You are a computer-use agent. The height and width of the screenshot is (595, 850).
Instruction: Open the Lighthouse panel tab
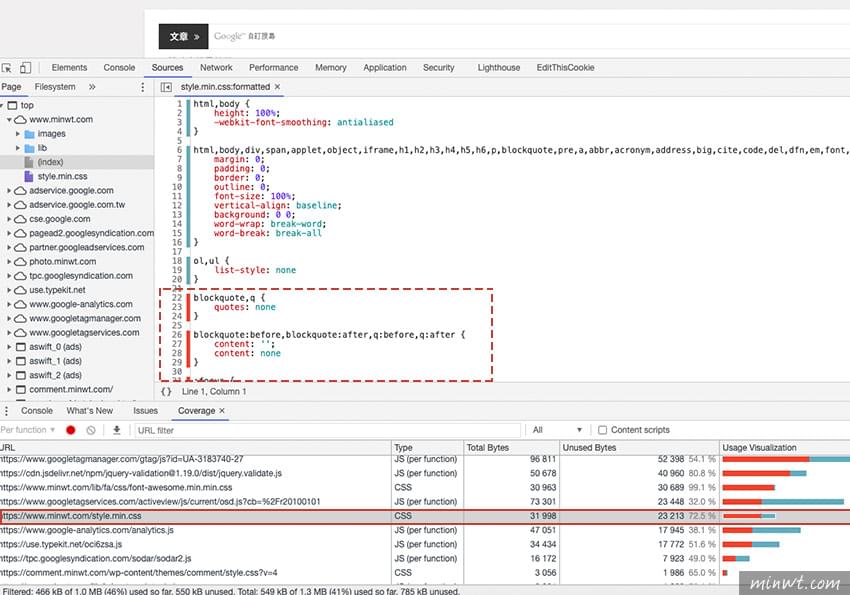coord(499,68)
